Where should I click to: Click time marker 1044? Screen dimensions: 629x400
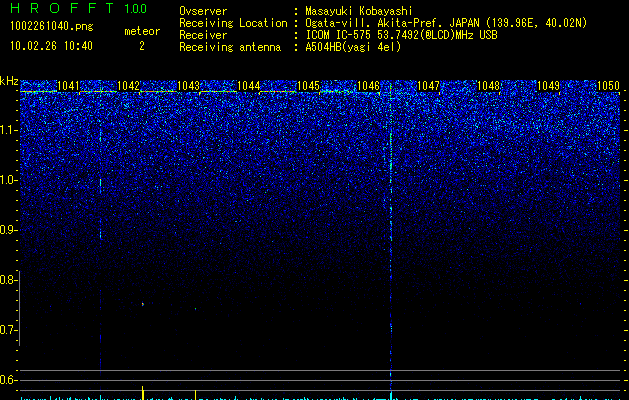pos(248,85)
